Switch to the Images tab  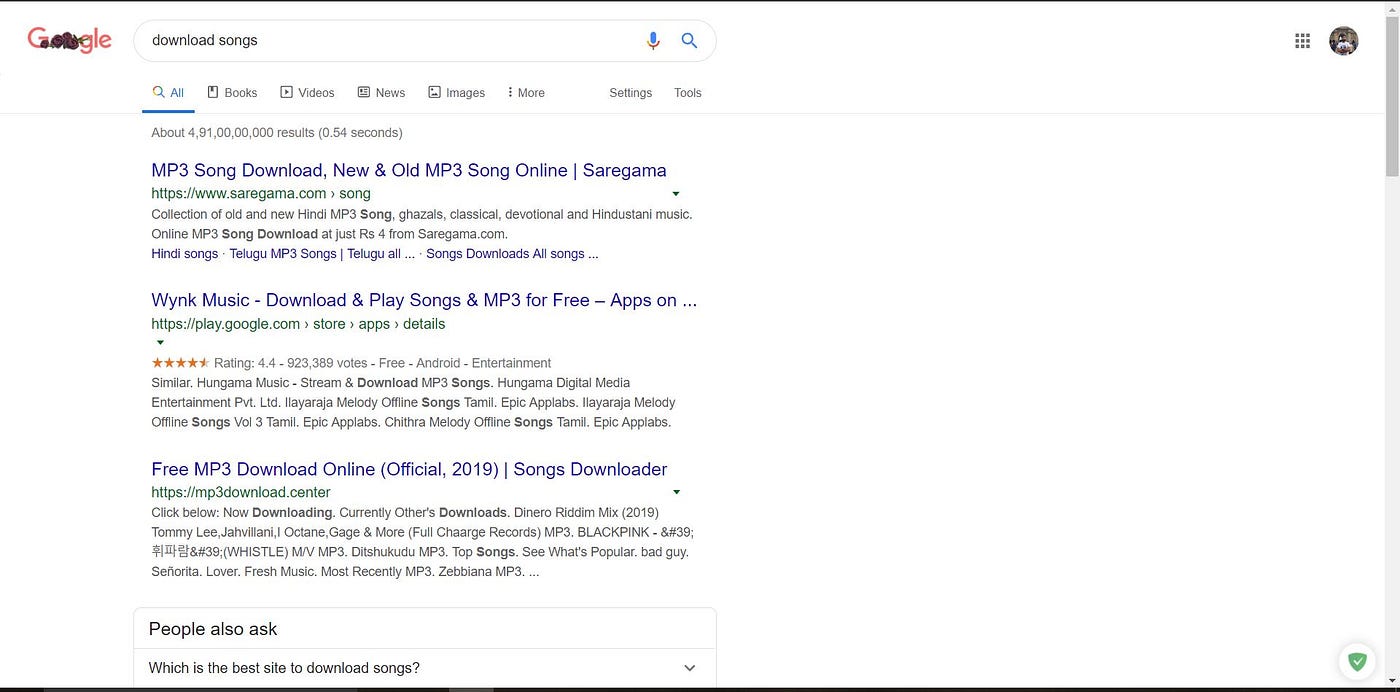click(x=456, y=93)
